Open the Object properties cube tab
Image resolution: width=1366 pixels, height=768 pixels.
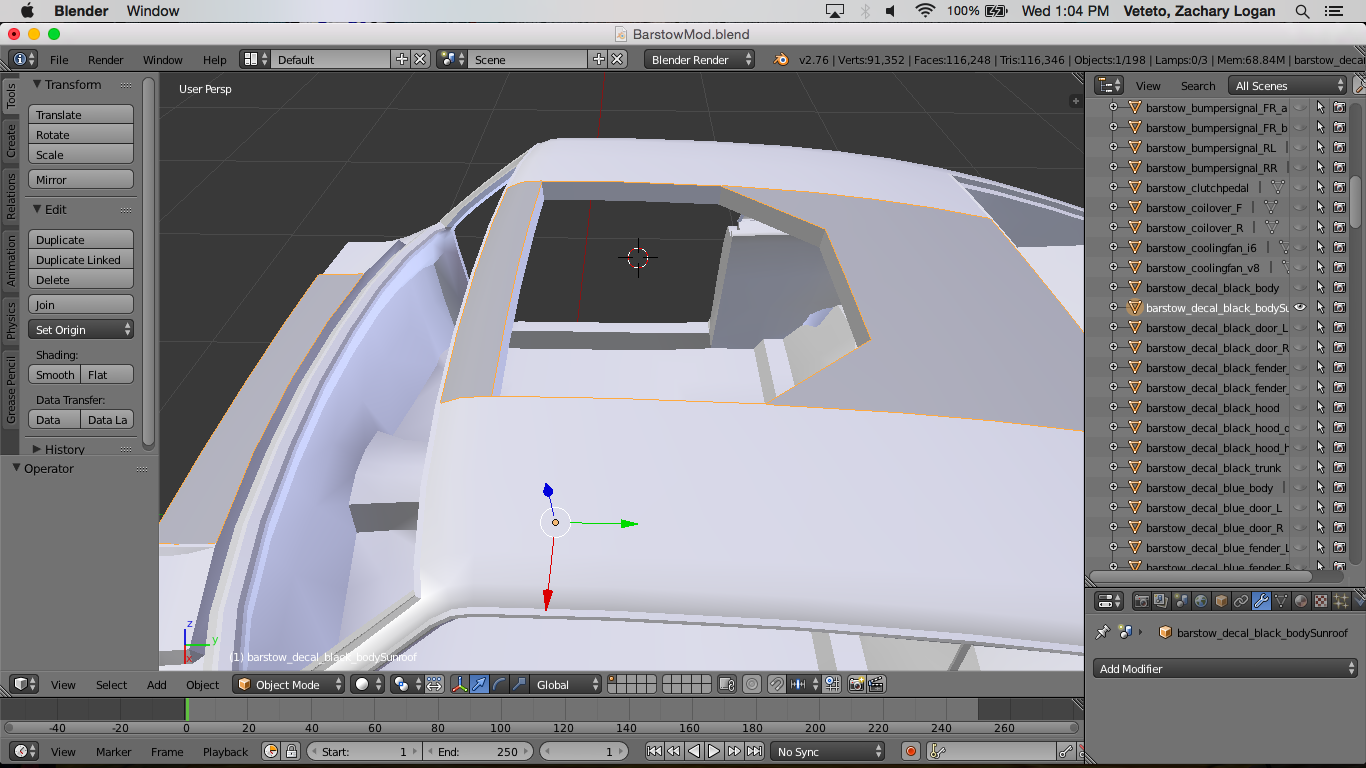[x=1221, y=601]
